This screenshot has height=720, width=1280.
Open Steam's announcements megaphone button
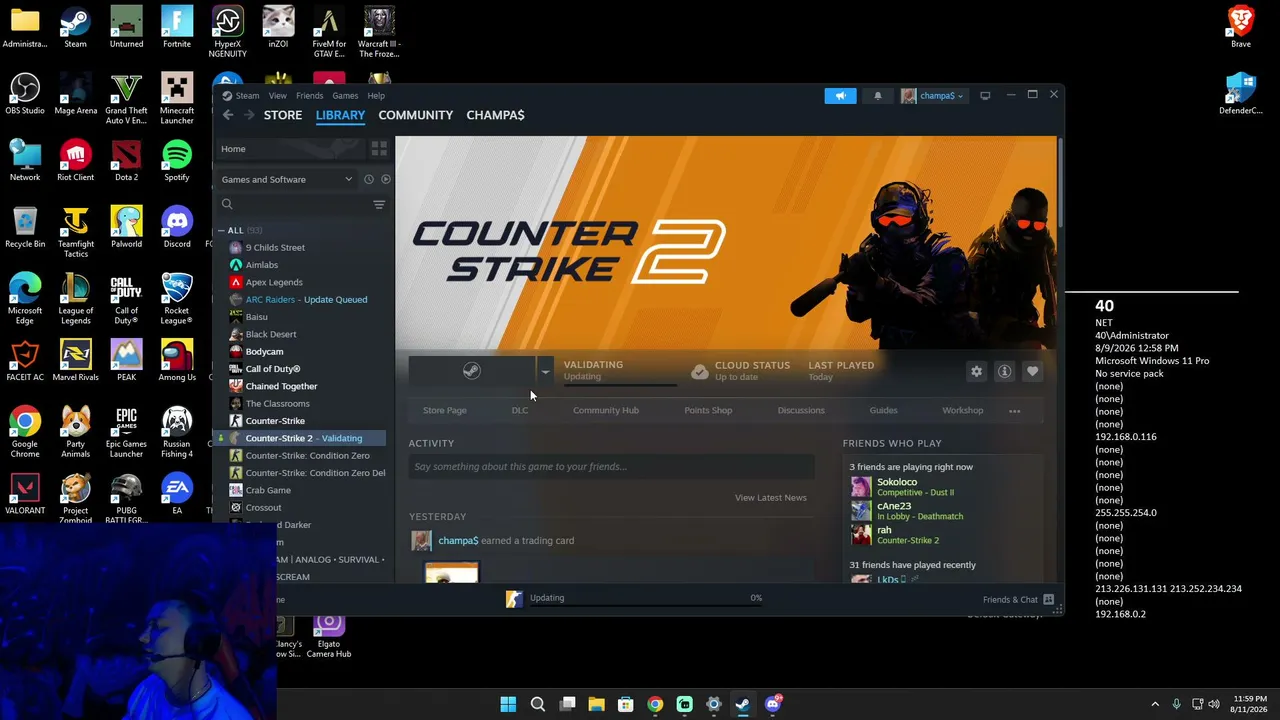[840, 96]
